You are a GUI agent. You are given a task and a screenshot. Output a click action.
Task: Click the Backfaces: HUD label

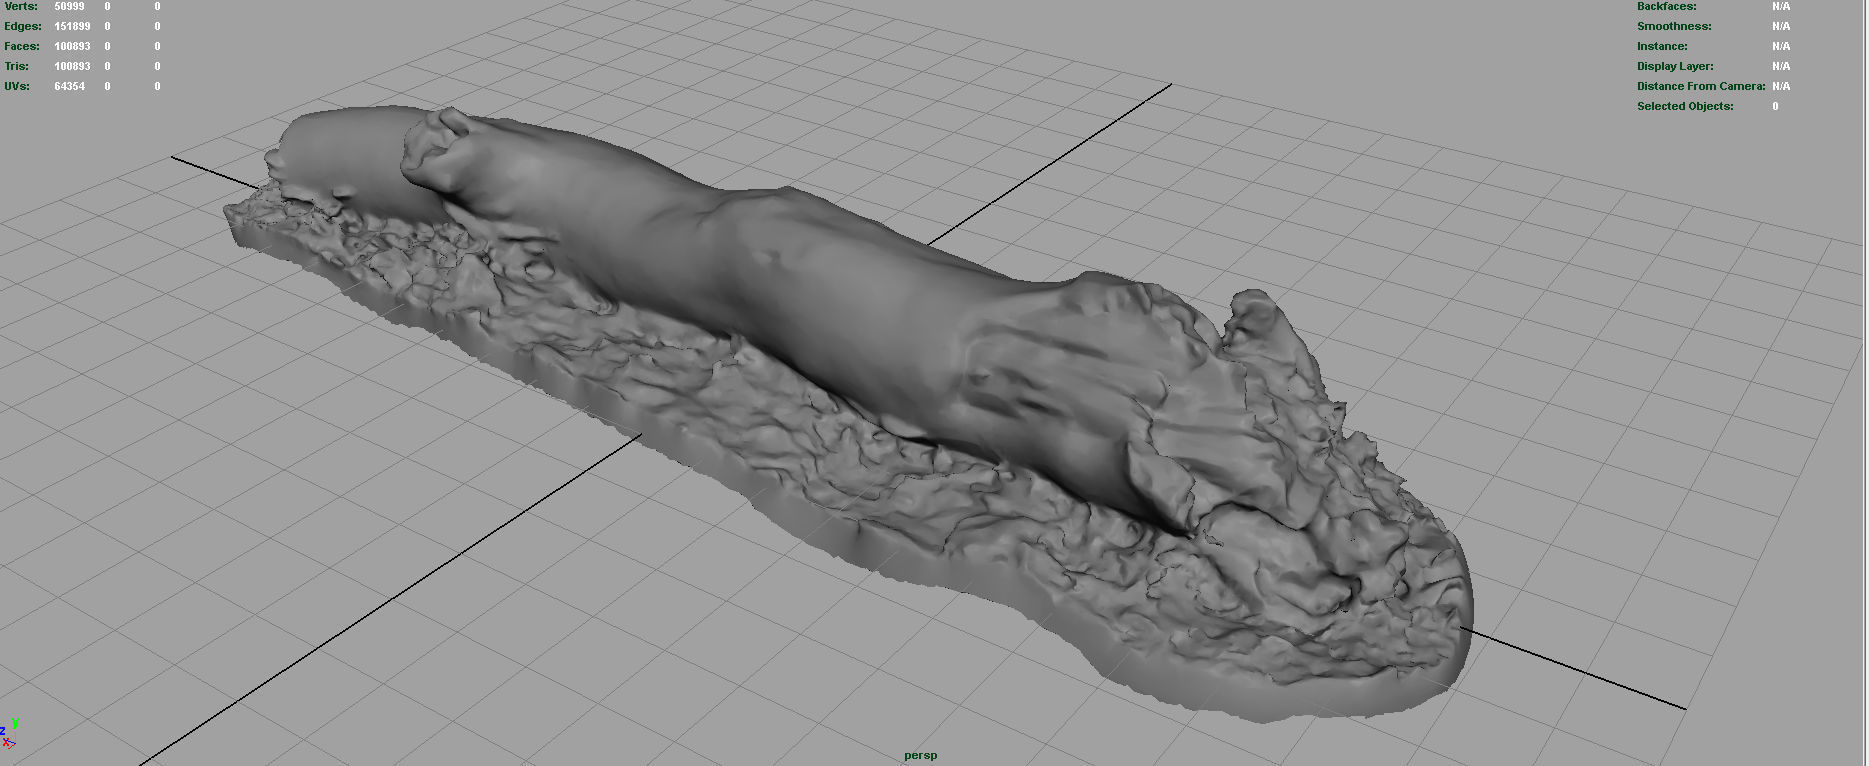(x=1667, y=6)
